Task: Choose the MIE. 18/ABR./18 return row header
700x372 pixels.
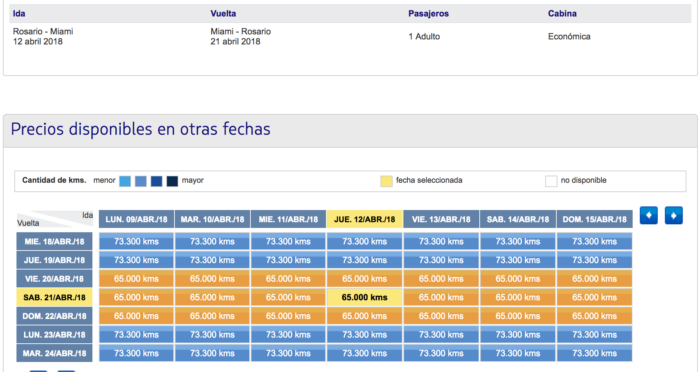Action: click(54, 242)
